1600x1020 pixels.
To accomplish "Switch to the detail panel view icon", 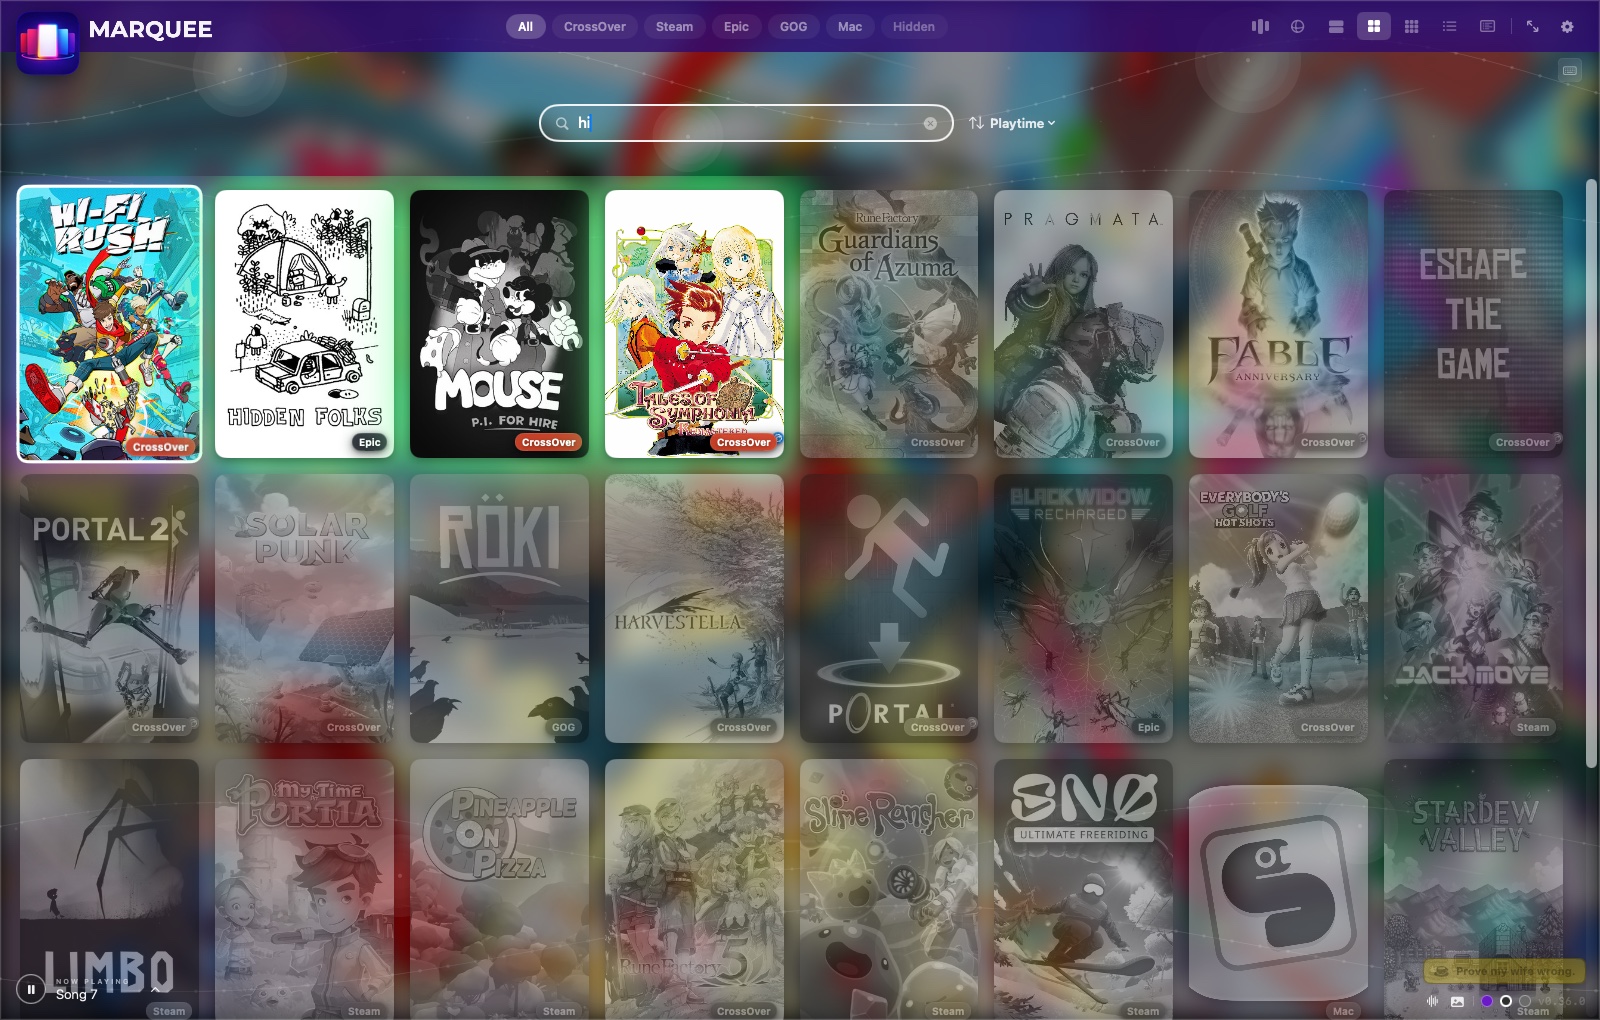I will (1488, 27).
